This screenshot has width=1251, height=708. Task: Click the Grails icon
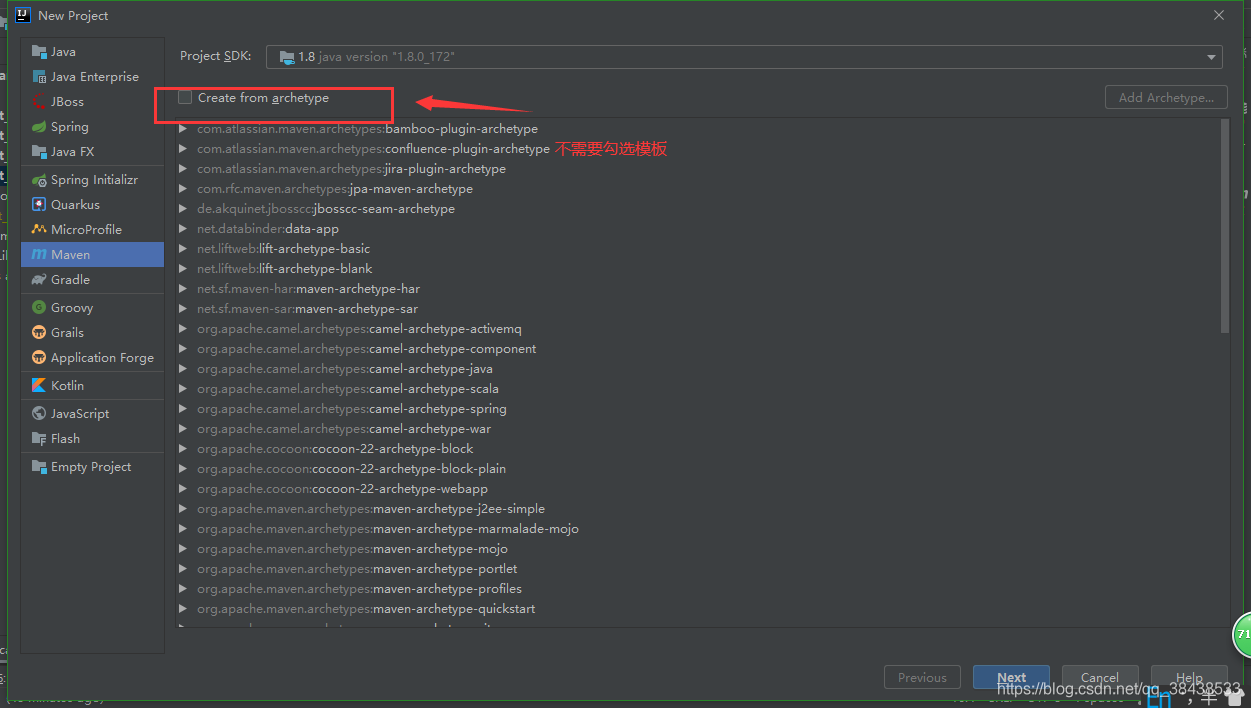tap(39, 333)
